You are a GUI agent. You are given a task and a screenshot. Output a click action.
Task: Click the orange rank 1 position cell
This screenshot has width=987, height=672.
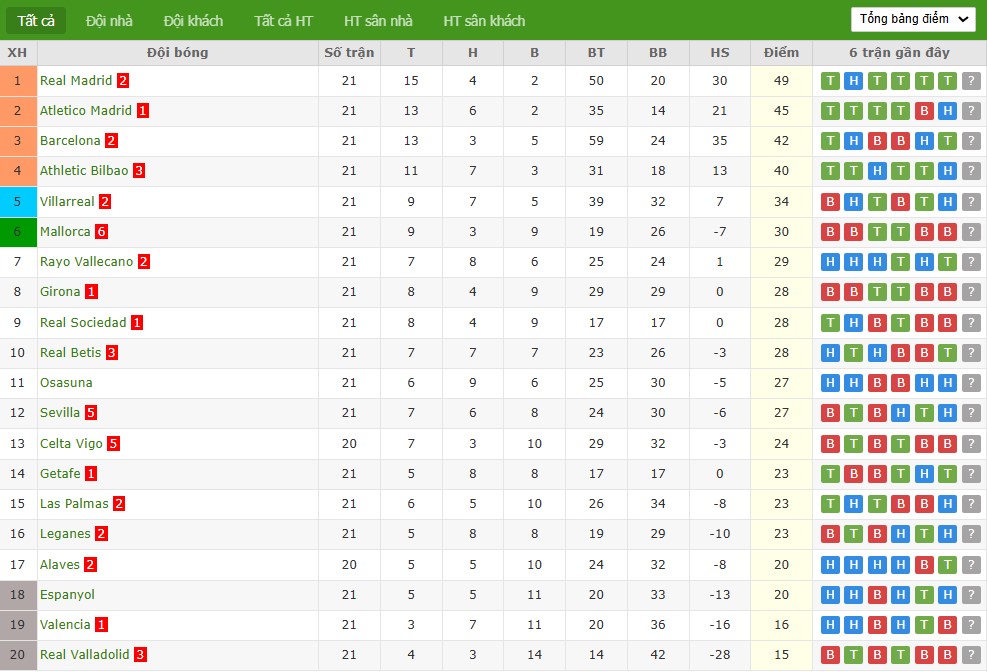18,81
